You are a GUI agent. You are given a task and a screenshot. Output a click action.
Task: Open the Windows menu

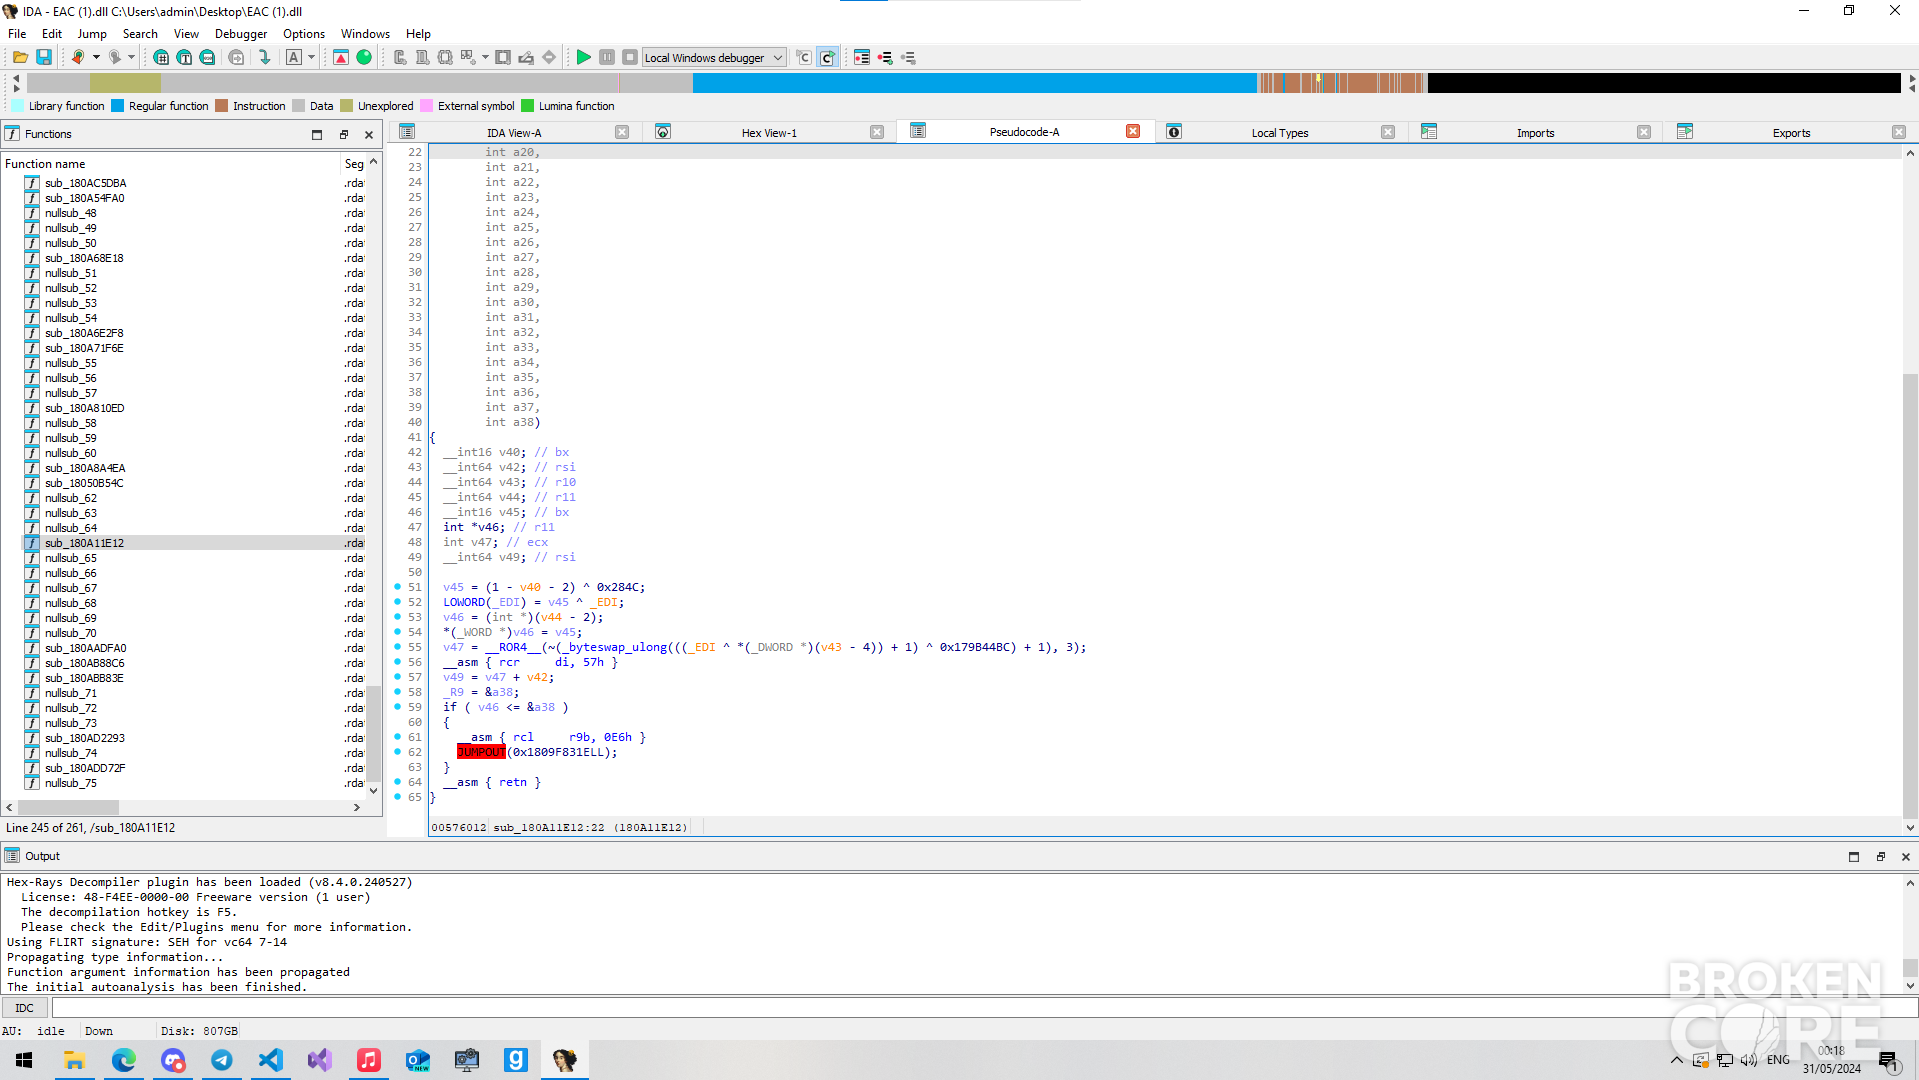pos(365,33)
